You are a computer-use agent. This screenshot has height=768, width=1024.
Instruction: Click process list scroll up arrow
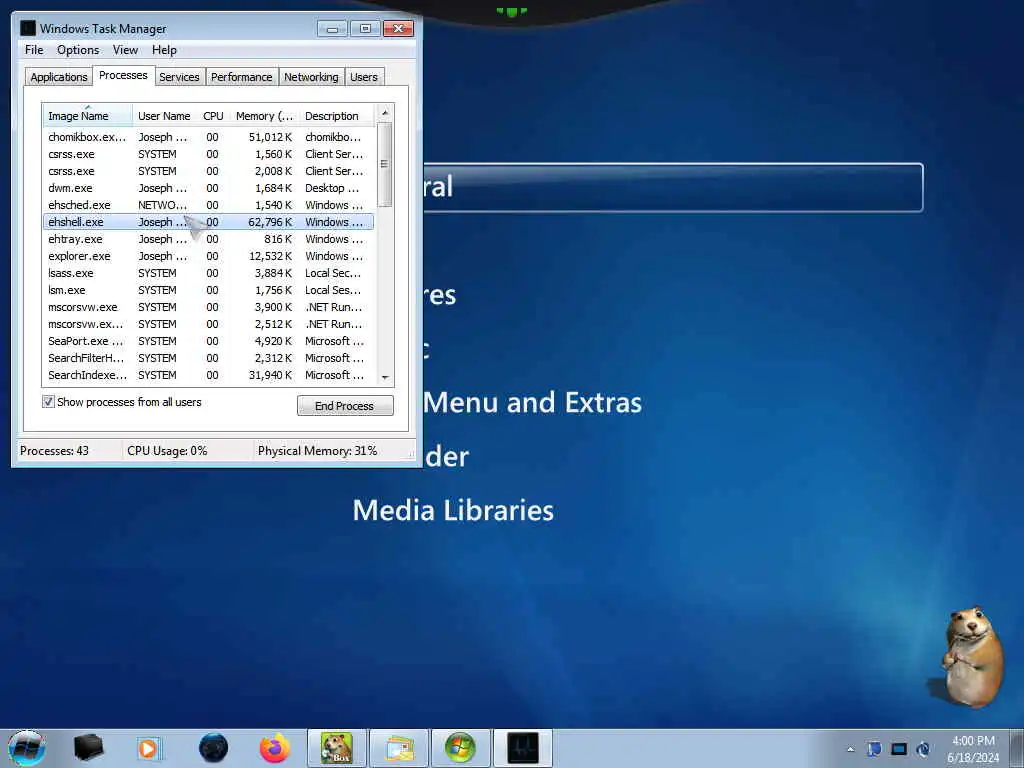[385, 112]
